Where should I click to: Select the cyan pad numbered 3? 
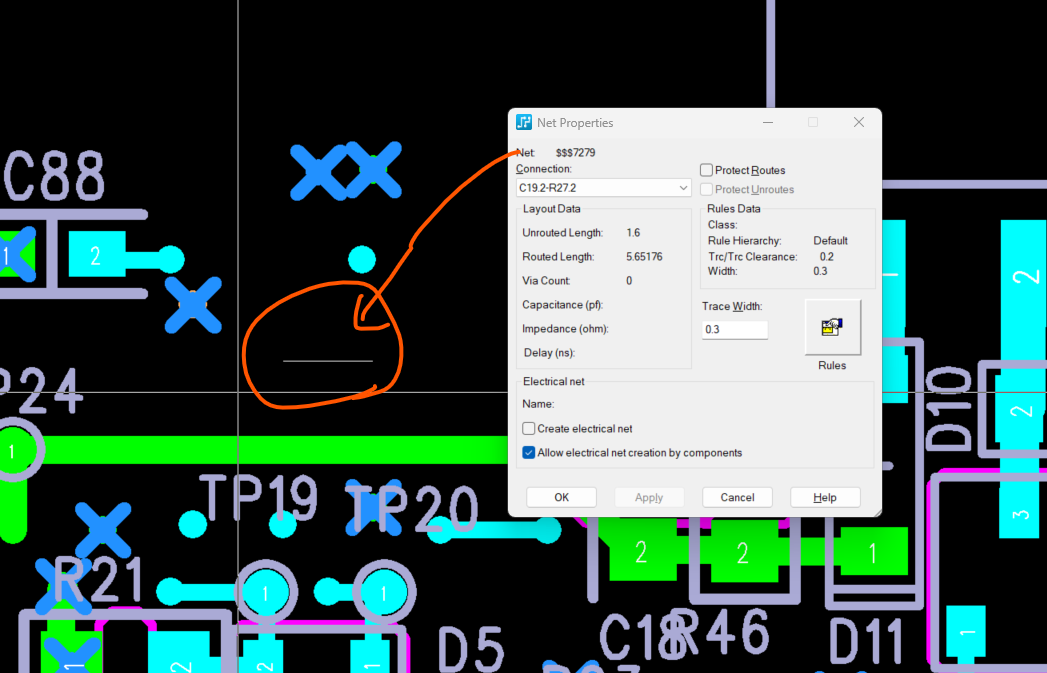(1020, 515)
